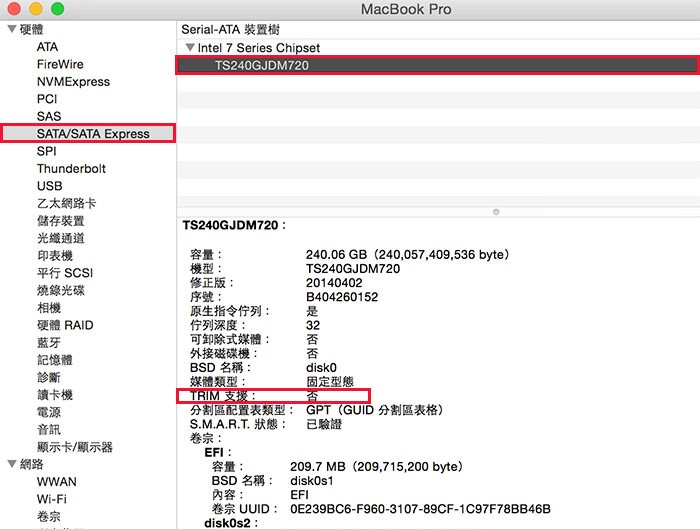Select 藍牙 in the sidebar
700x529 pixels.
49,342
